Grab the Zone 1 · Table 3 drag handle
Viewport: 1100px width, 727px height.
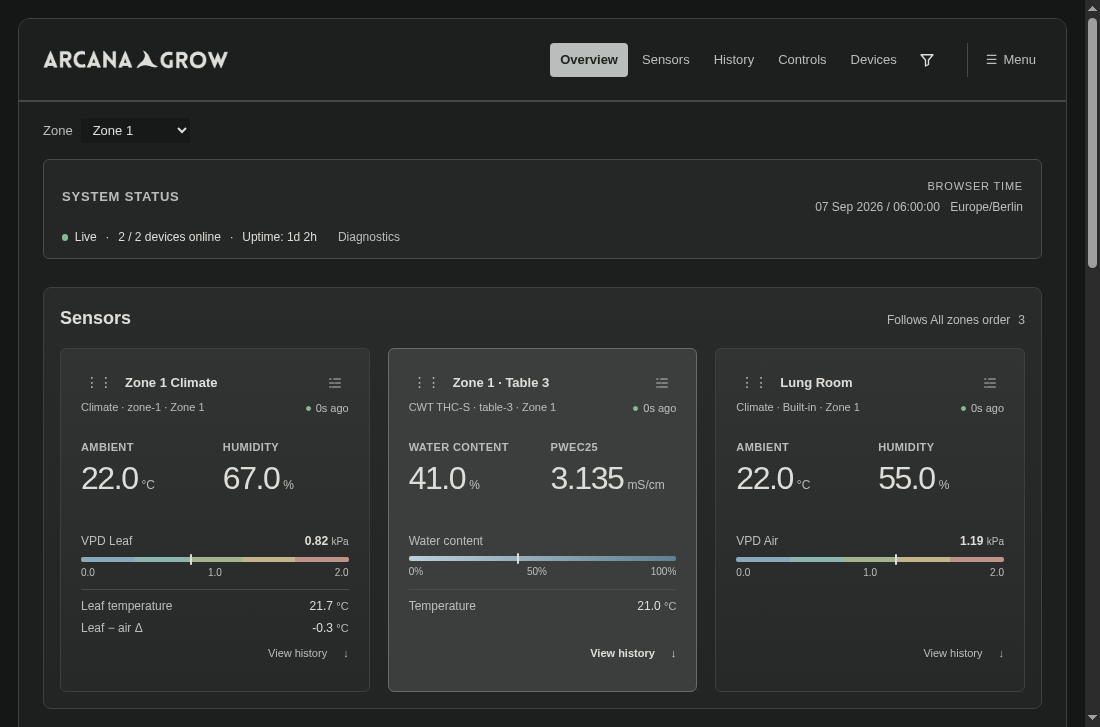(x=427, y=382)
